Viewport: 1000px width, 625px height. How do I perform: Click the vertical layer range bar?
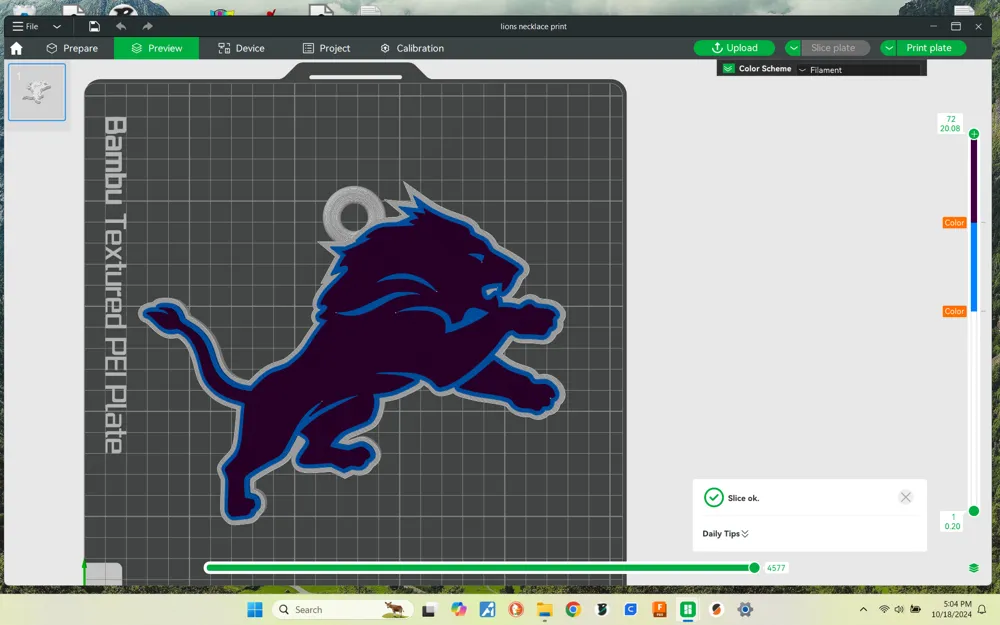click(x=974, y=322)
